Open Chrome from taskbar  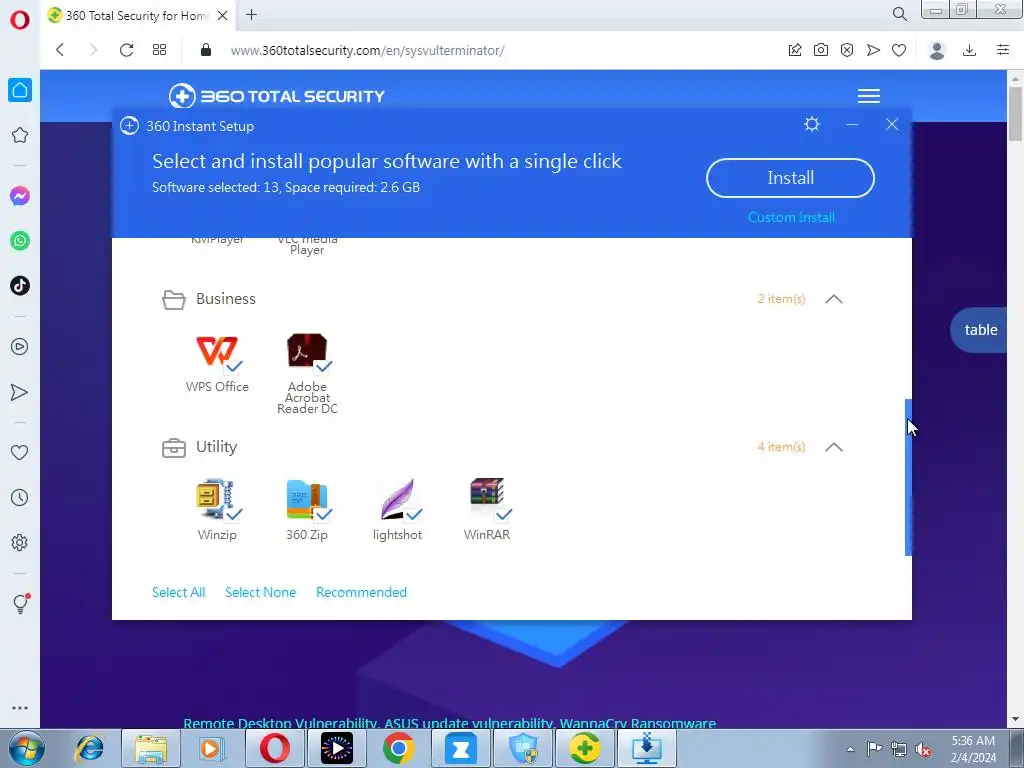tap(398, 748)
